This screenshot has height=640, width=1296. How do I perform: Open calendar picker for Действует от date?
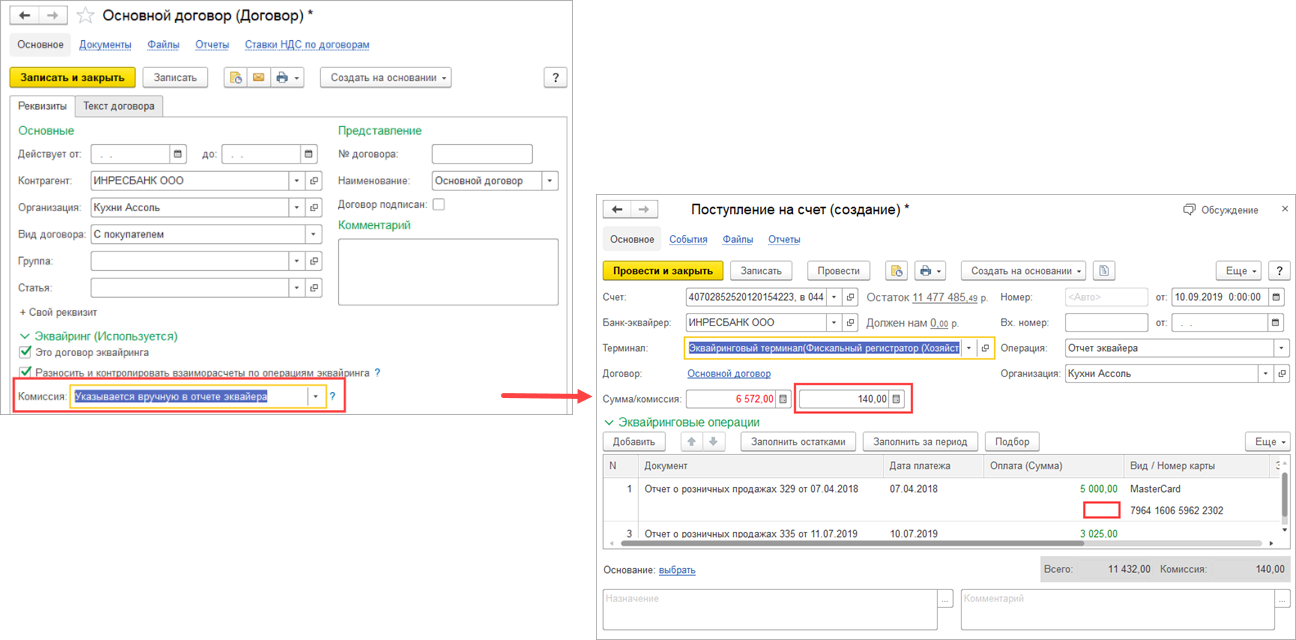pos(178,154)
